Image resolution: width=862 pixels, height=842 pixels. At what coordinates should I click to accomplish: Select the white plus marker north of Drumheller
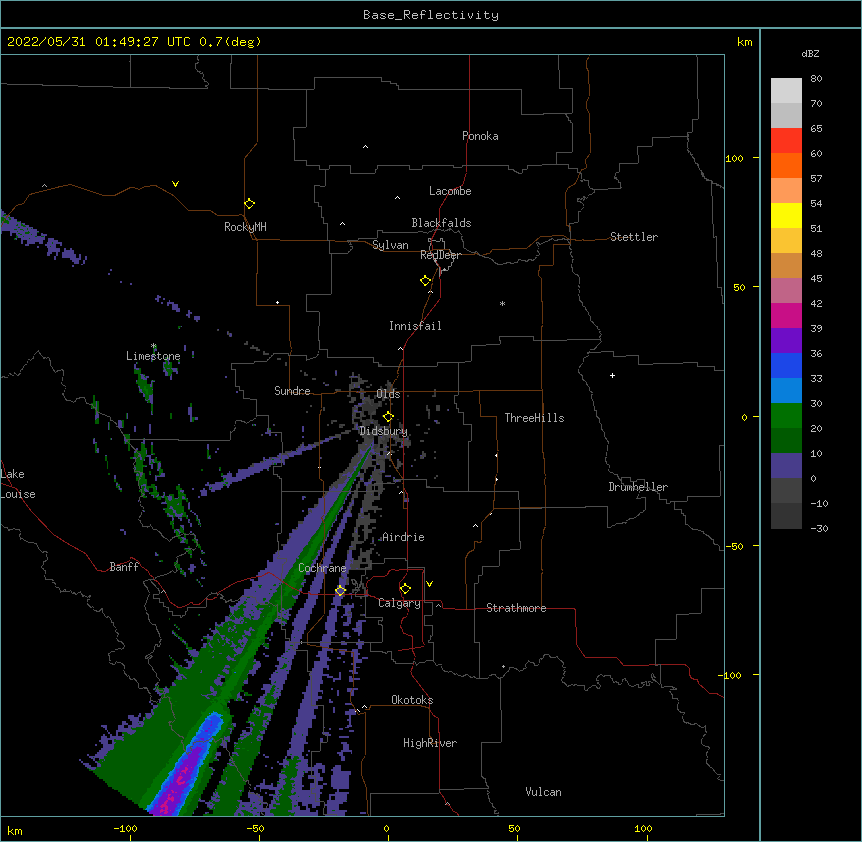612,375
